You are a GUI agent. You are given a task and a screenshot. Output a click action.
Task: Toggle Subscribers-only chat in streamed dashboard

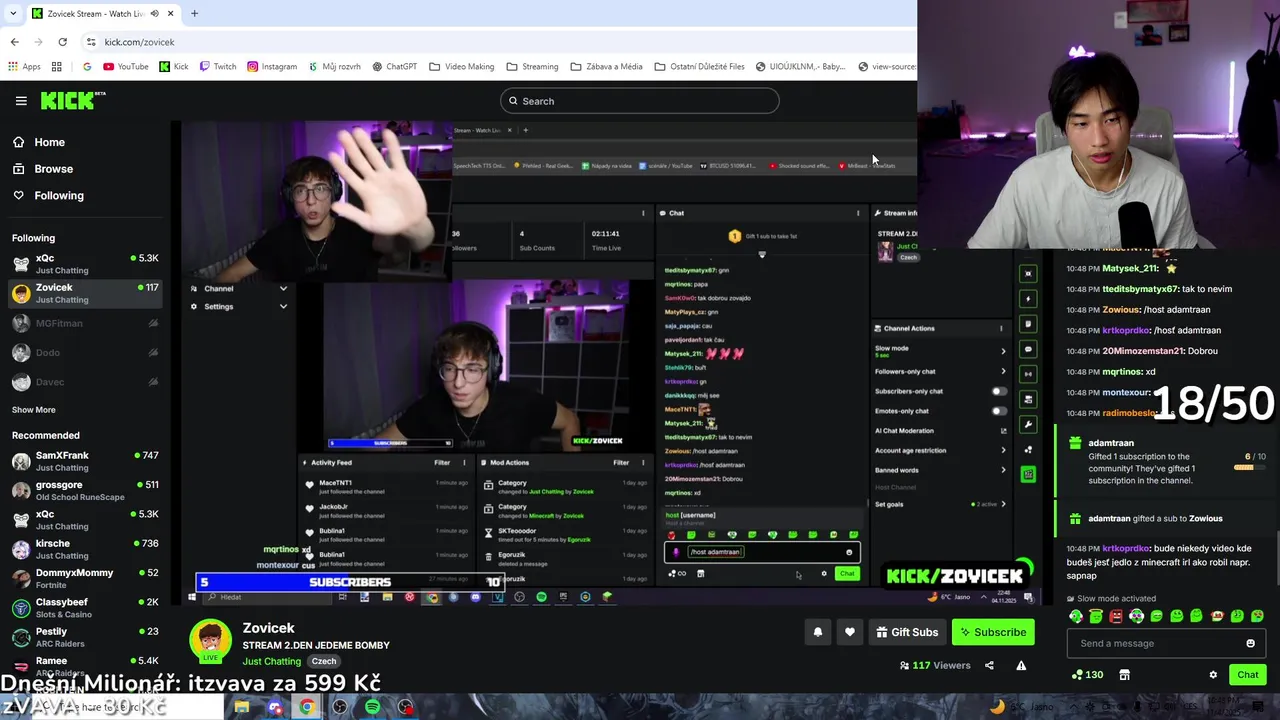click(x=999, y=391)
